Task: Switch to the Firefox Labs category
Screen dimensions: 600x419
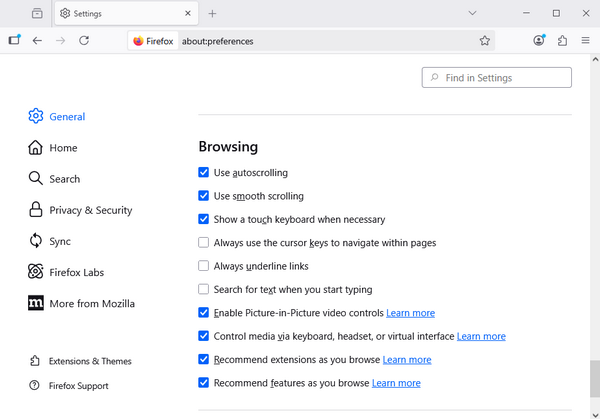Action: (x=76, y=272)
